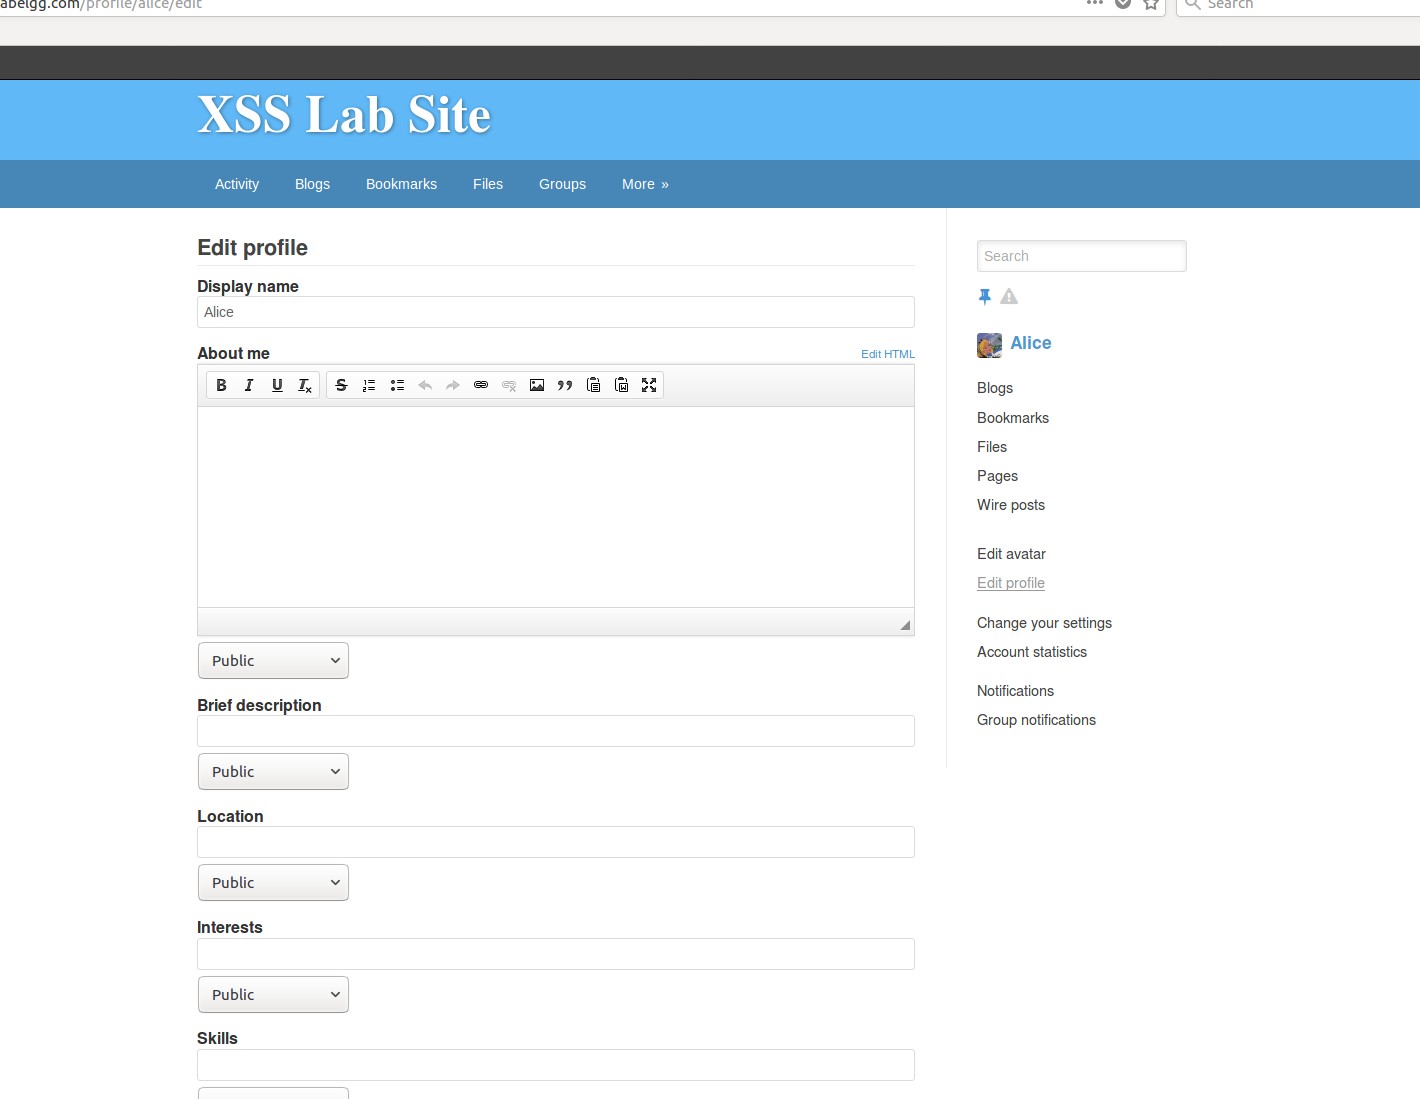Open the insert link dialog

pos(481,385)
